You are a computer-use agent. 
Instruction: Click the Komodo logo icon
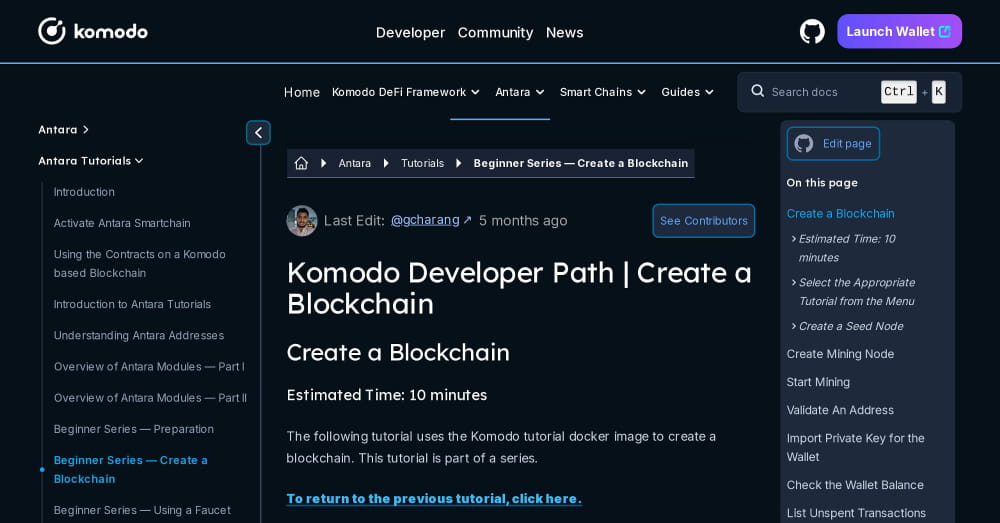coord(52,31)
